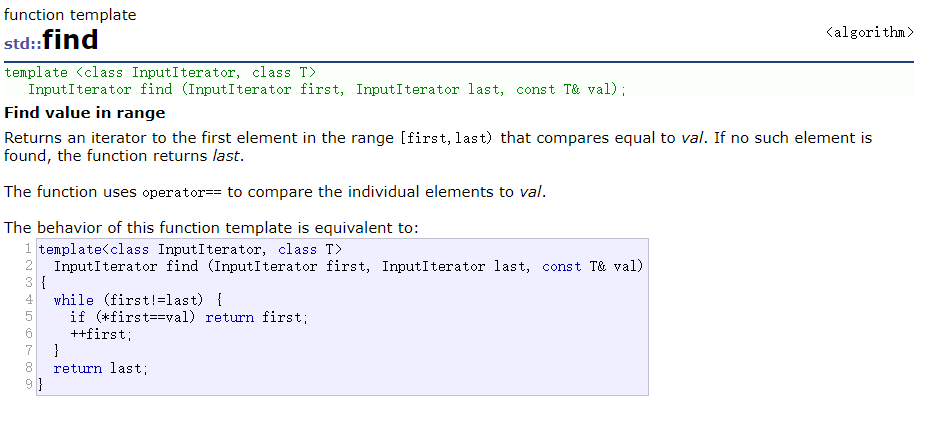Image resolution: width=943 pixels, height=423 pixels.
Task: Click the '++first;' statement
Action: [100, 334]
